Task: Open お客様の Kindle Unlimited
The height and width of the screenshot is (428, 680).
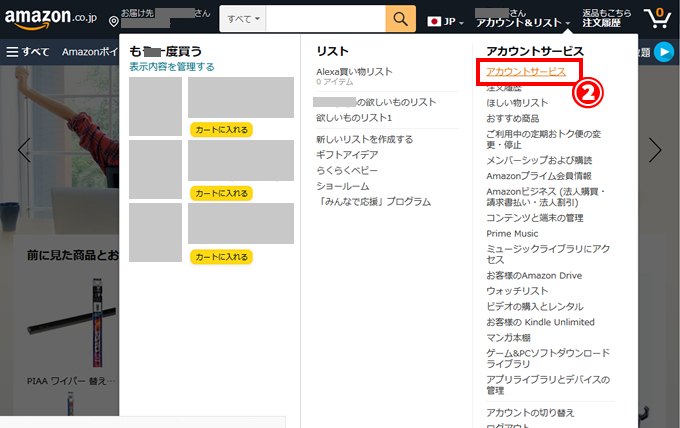Action: click(x=540, y=322)
